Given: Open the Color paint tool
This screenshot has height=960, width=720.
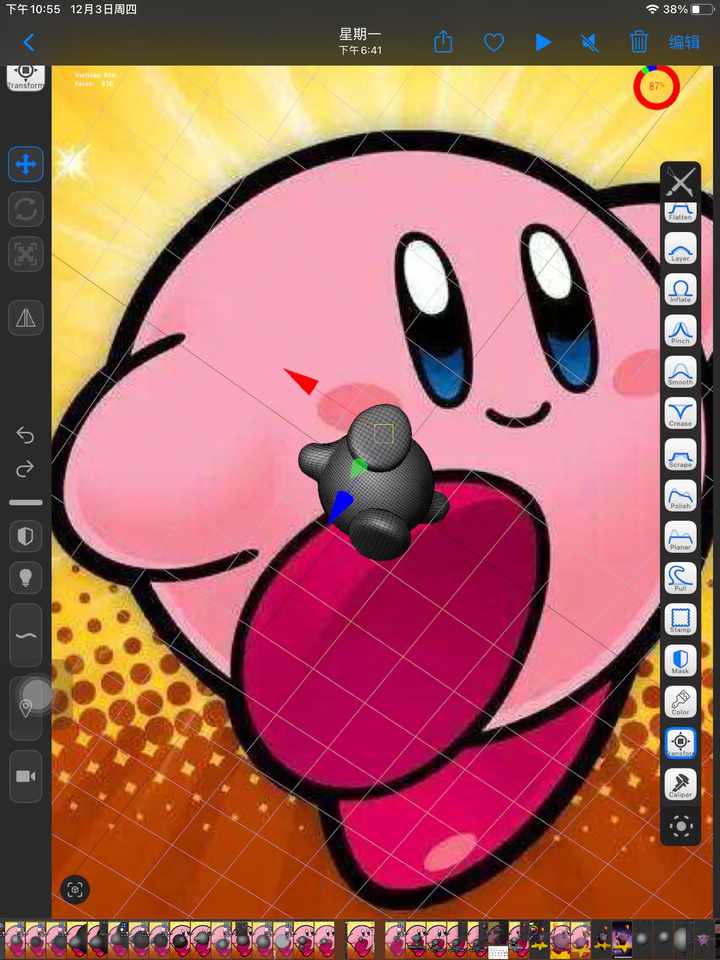Looking at the screenshot, I should click(x=680, y=701).
